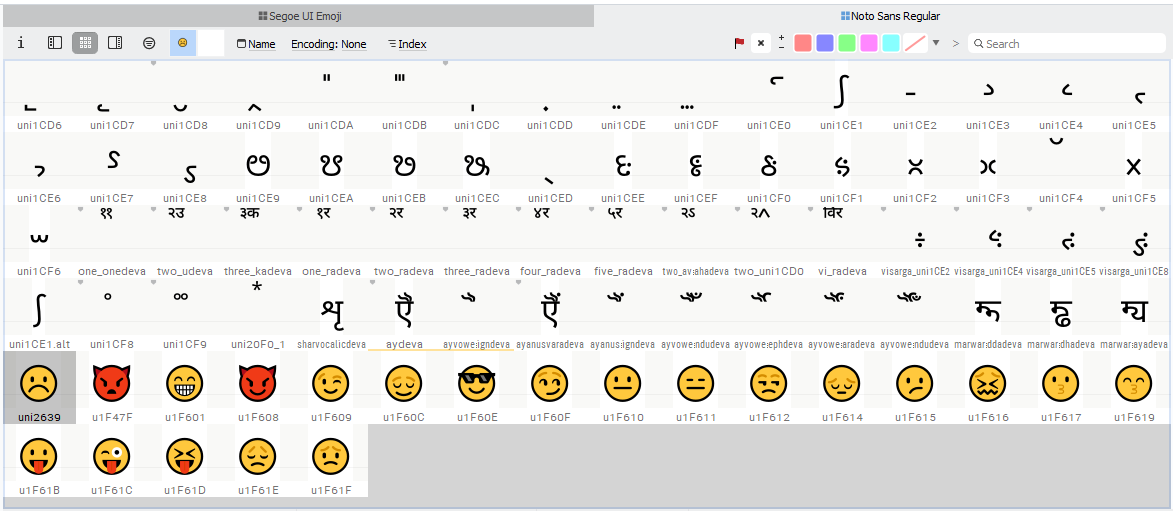1173x511 pixels.
Task: Select the u1F61C winking tongue glyph
Action: 112,460
